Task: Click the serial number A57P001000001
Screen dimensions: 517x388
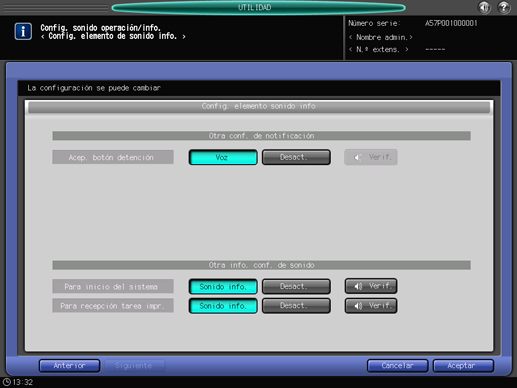Action: click(451, 23)
